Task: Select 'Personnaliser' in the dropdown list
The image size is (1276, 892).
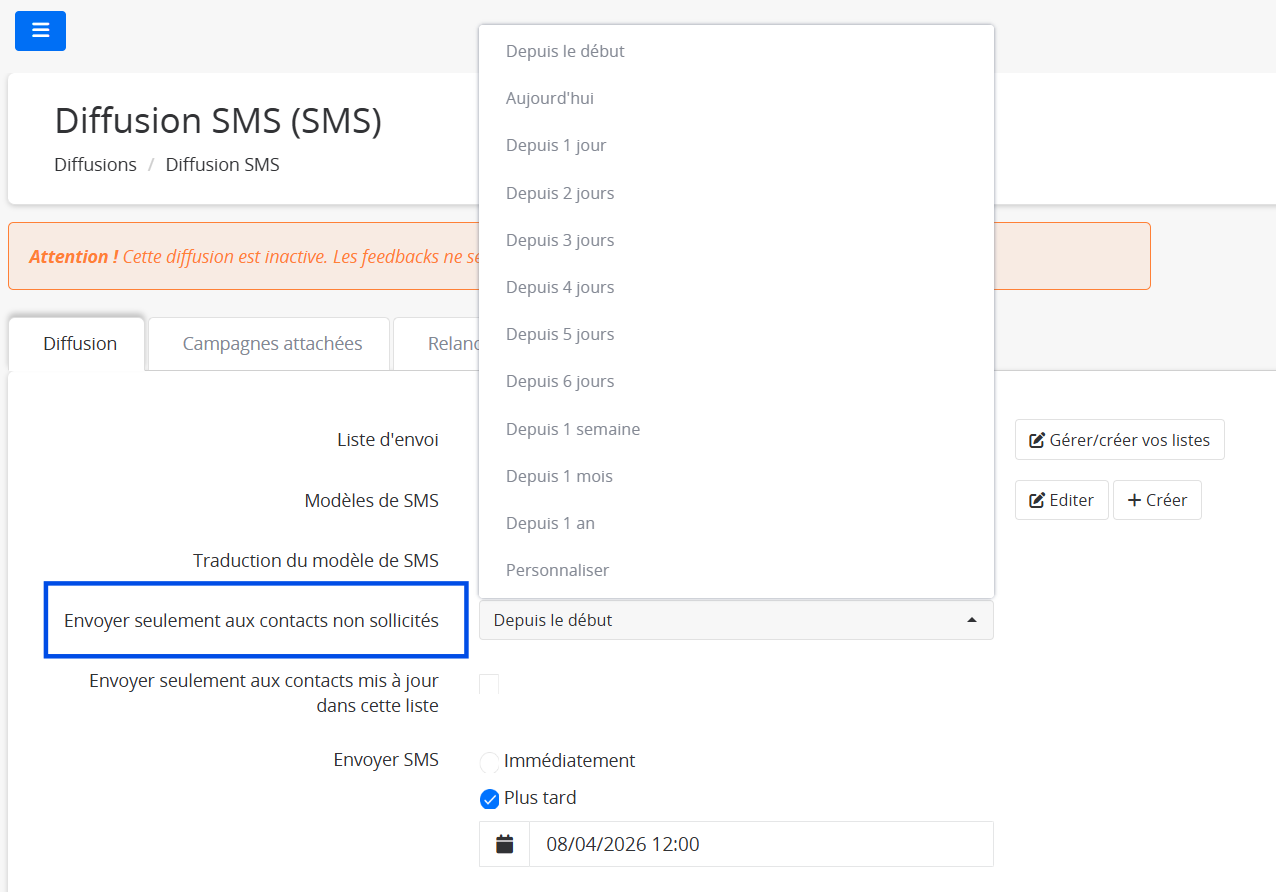Action: tap(557, 570)
